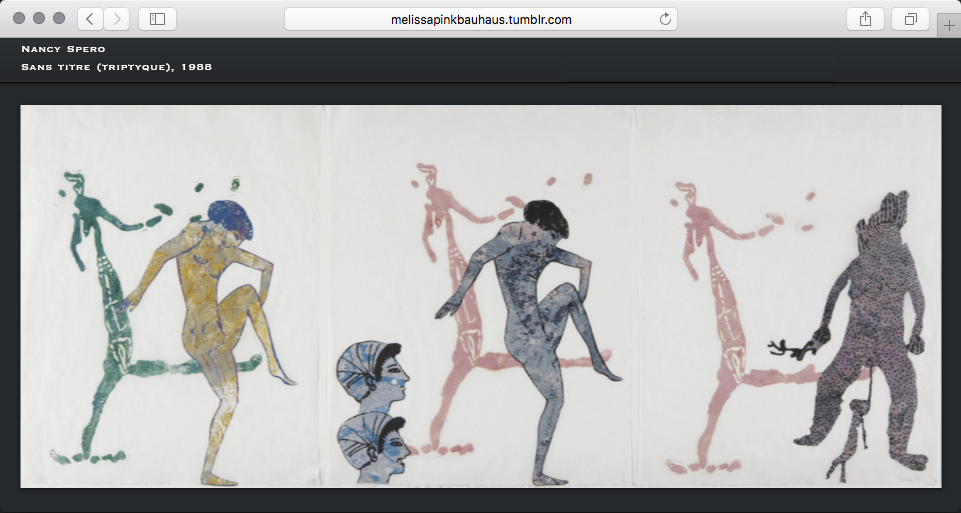The width and height of the screenshot is (961, 513).
Task: Close the Safari window
Action: (x=19, y=19)
